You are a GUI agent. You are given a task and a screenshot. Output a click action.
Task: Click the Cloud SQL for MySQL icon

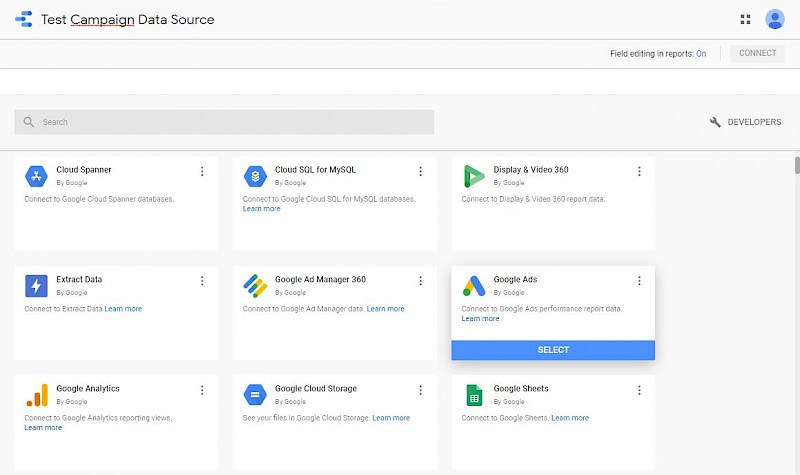pyautogui.click(x=255, y=177)
